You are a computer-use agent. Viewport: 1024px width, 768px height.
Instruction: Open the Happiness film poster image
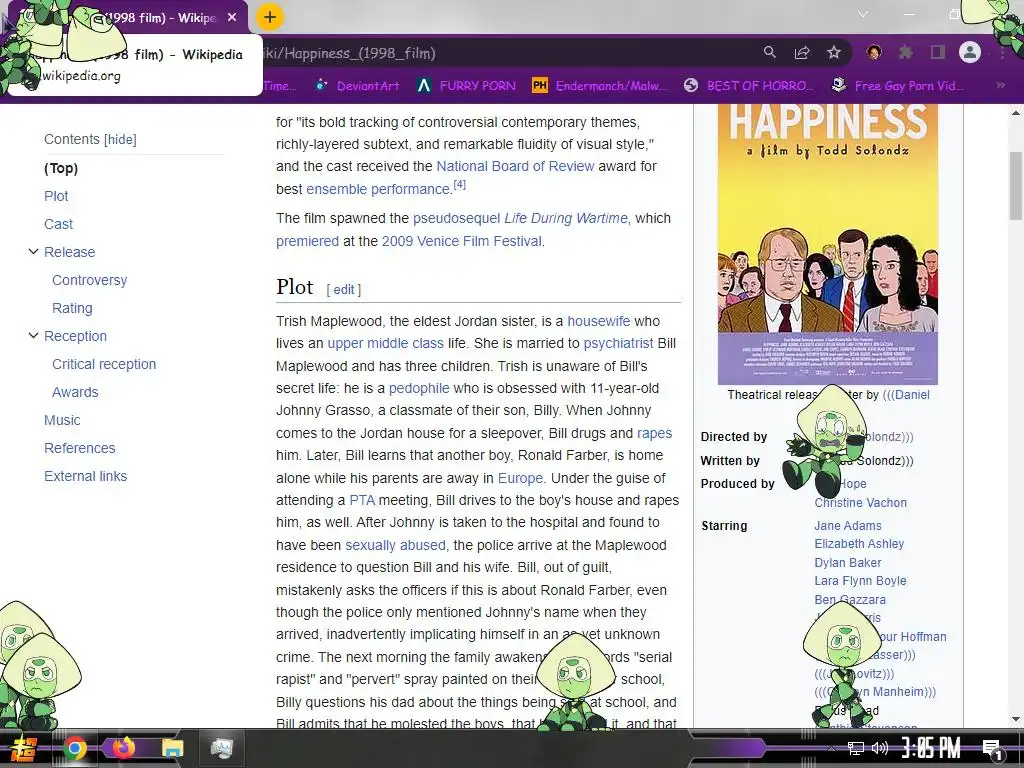pos(827,245)
